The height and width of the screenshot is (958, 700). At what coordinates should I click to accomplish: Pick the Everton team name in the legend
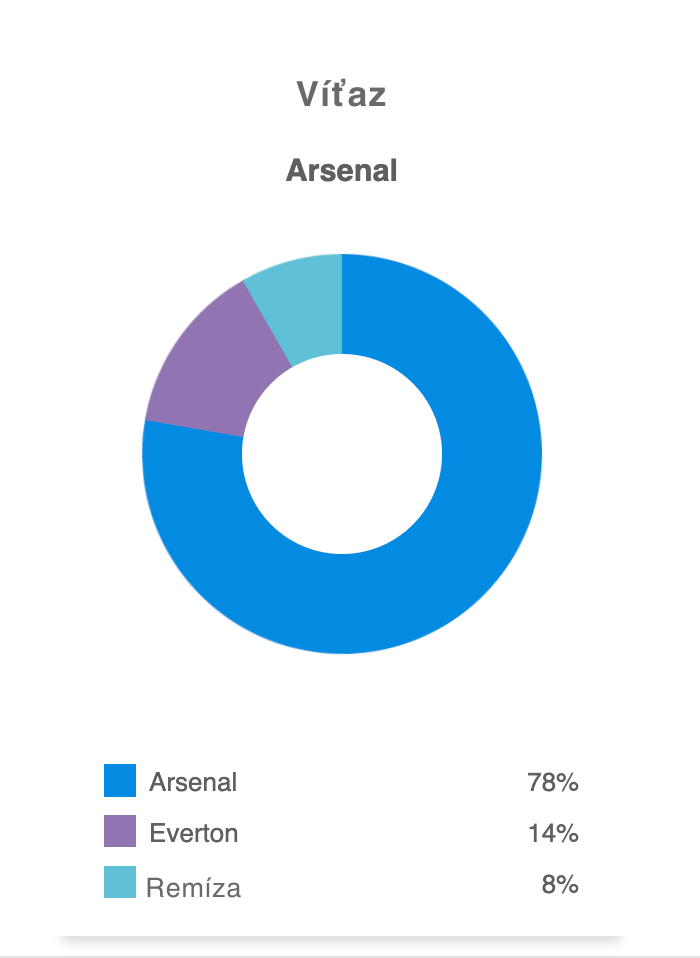[194, 833]
